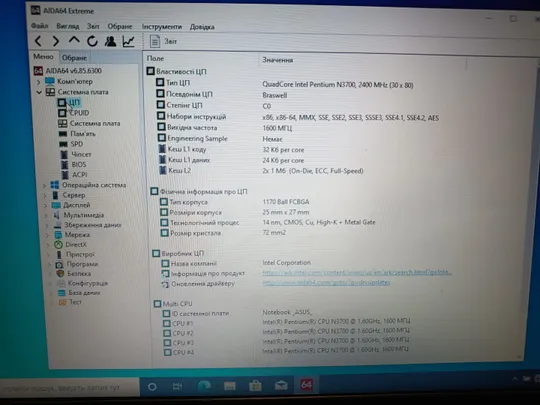Go back with the left arrow toolbar icon

(38, 41)
